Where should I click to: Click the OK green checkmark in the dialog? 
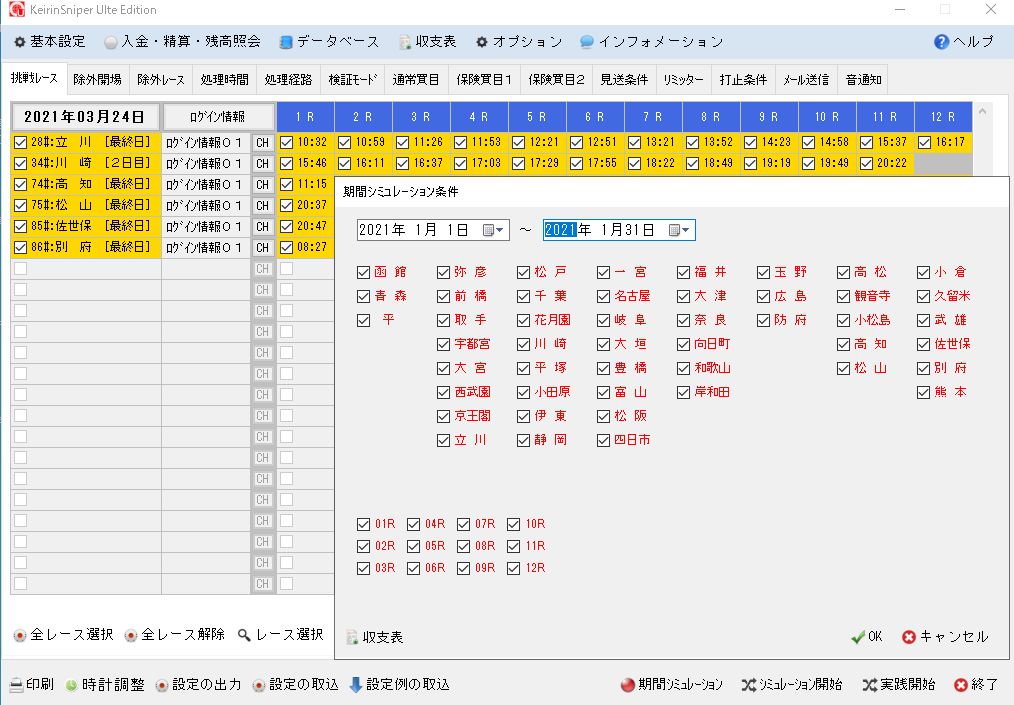click(x=858, y=637)
